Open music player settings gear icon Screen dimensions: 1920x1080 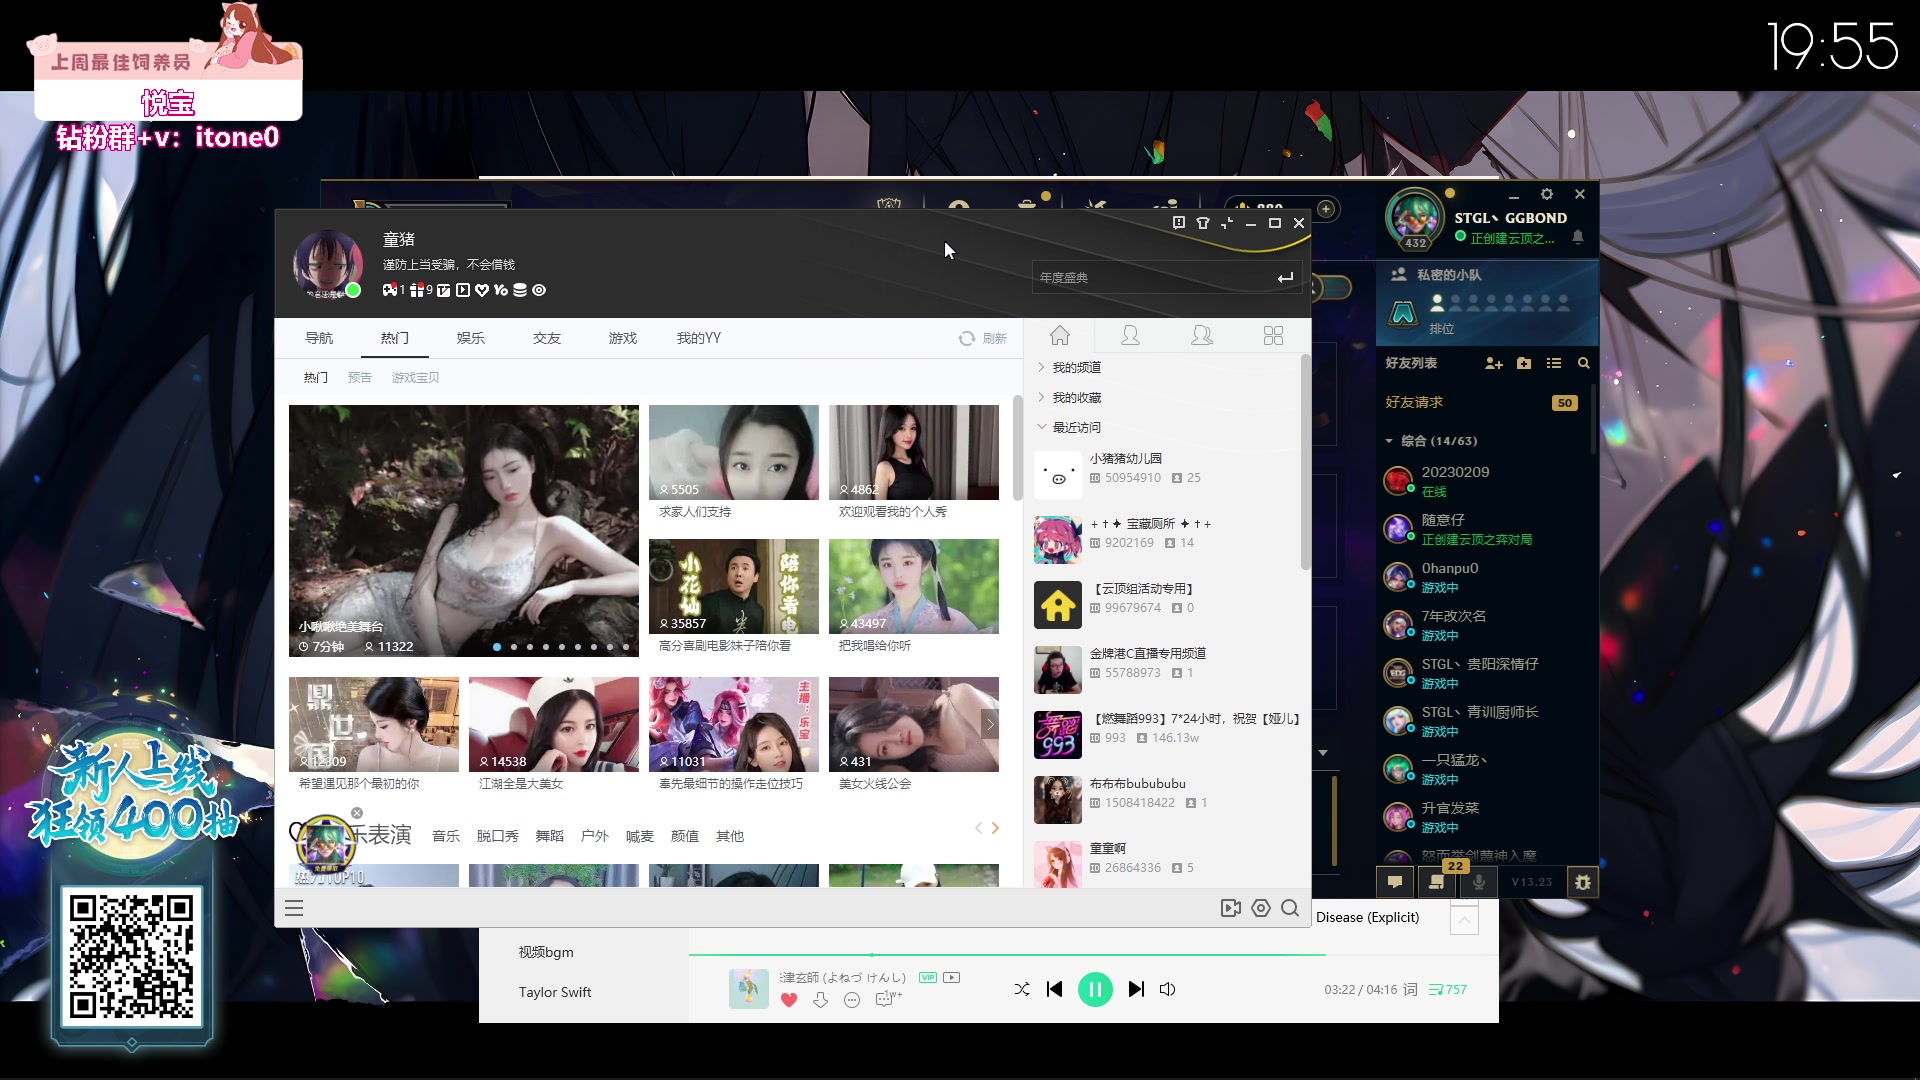[1260, 908]
